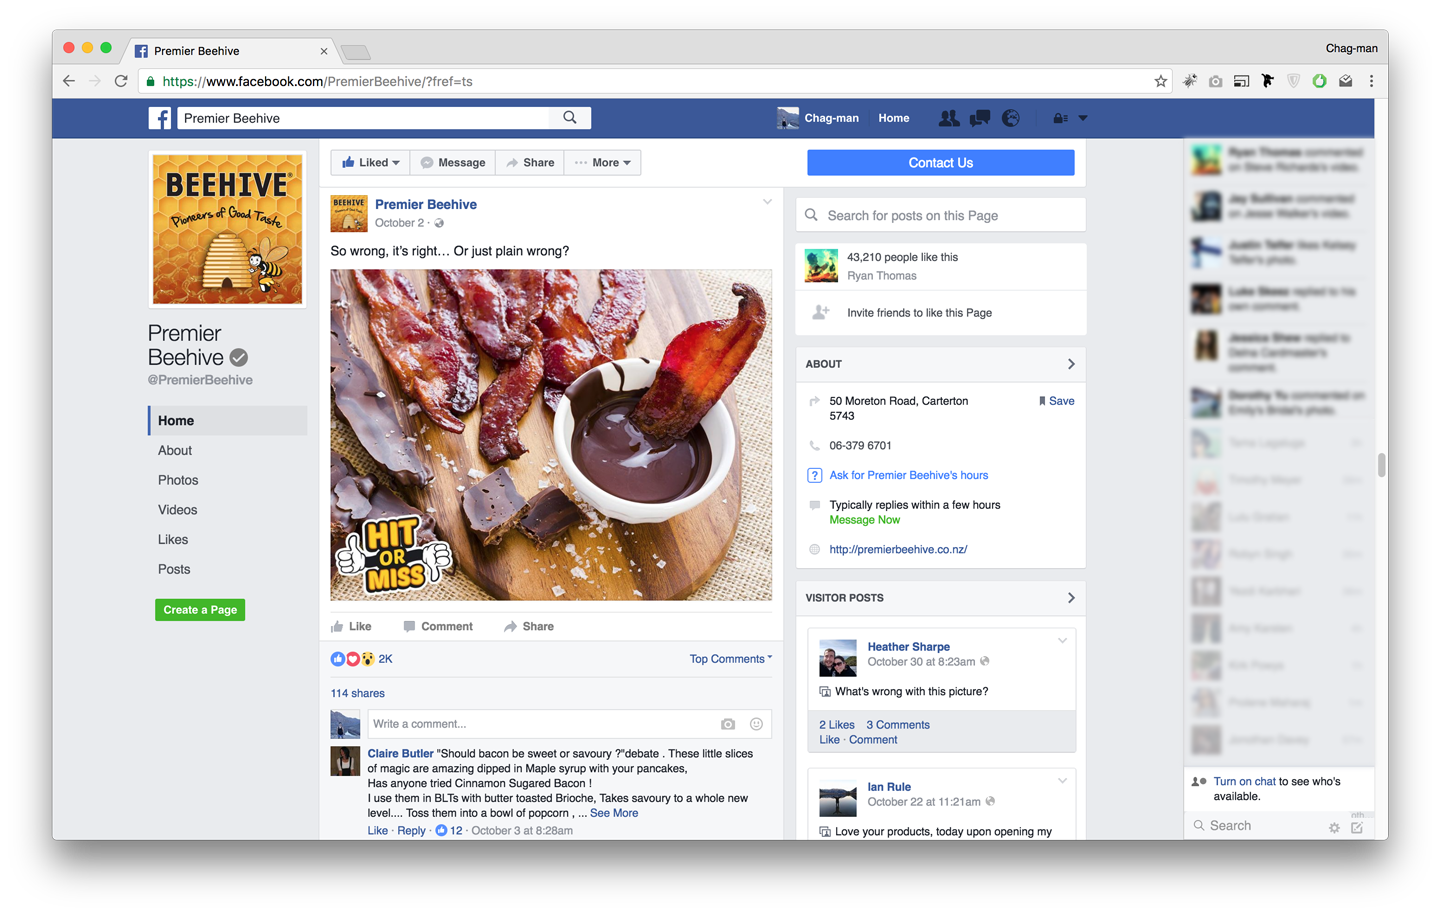Bookmark page with star icon
The image size is (1440, 914).
click(x=1160, y=81)
